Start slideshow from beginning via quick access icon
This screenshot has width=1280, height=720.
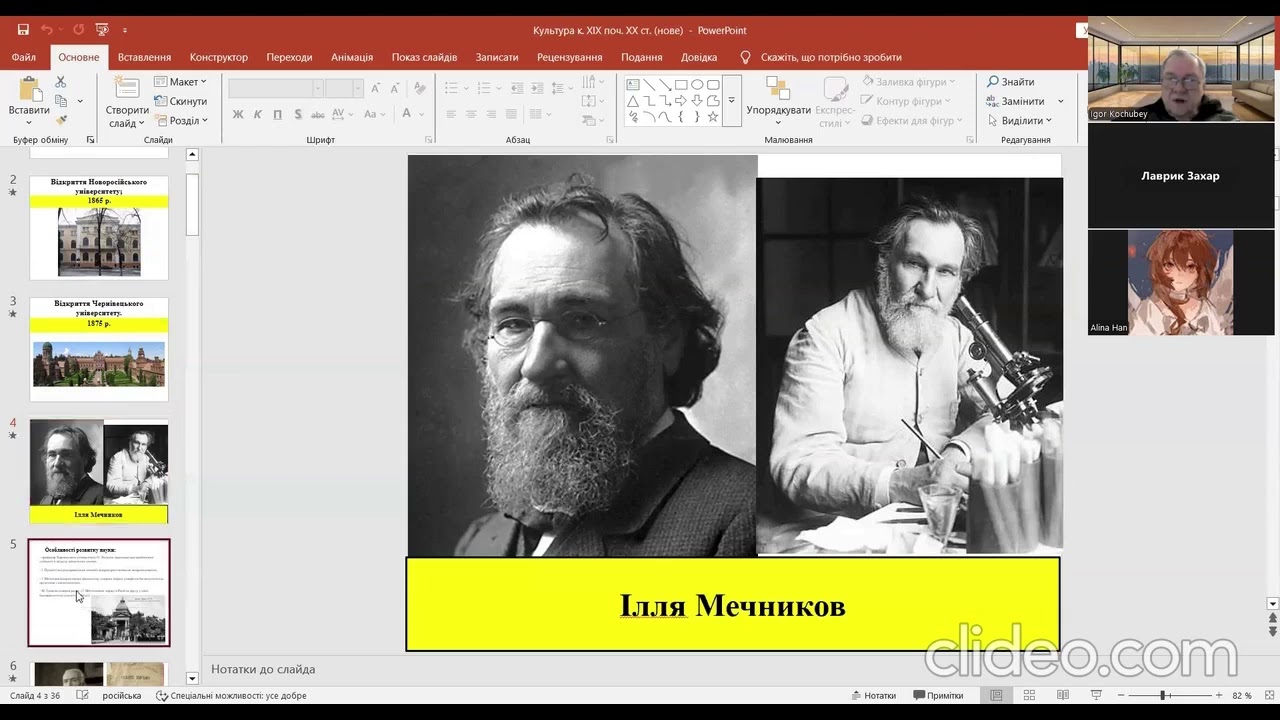tap(102, 30)
